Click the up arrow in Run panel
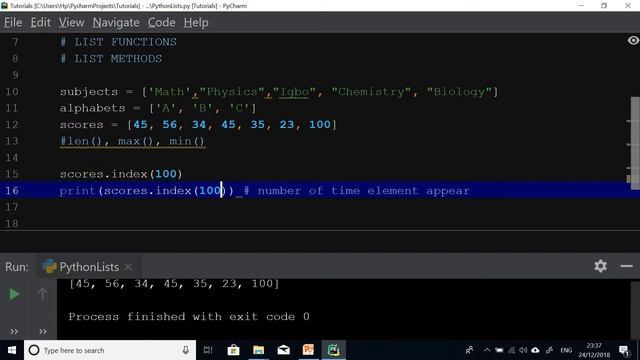Image resolution: width=640 pixels, height=360 pixels. coord(42,293)
